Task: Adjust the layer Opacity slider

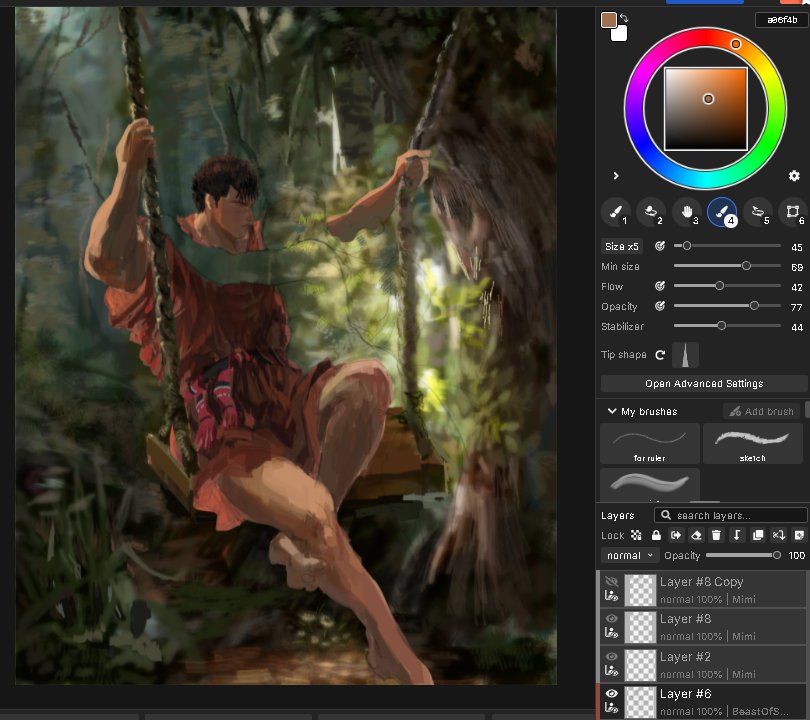Action: [x=743, y=555]
